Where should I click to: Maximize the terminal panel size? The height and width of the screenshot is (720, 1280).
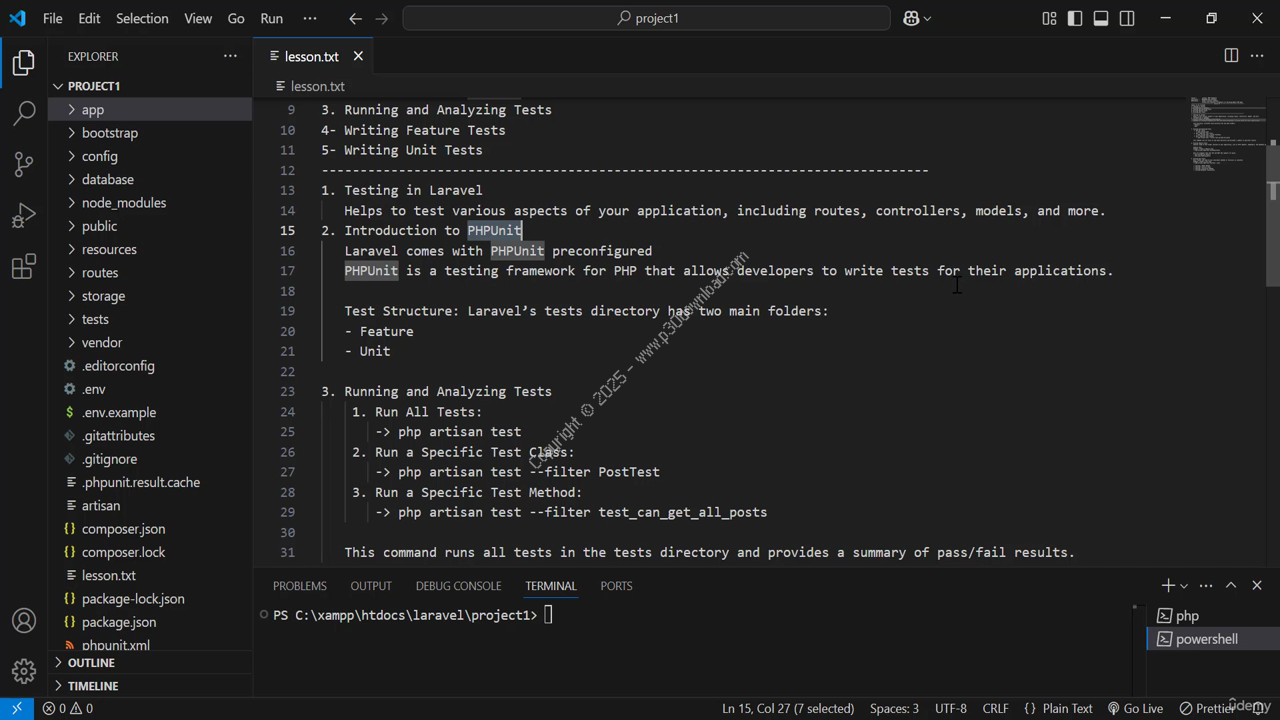pyautogui.click(x=1231, y=585)
